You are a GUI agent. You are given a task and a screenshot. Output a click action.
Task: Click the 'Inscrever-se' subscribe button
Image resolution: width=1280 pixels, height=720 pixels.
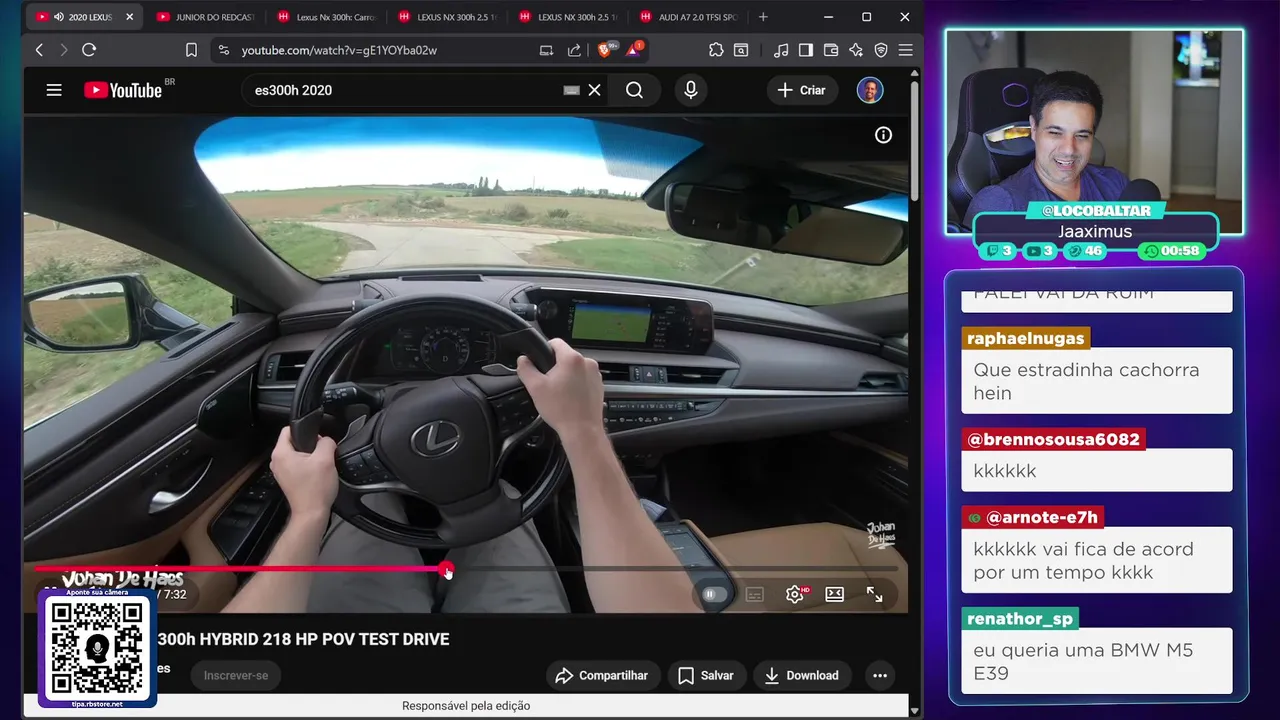236,676
